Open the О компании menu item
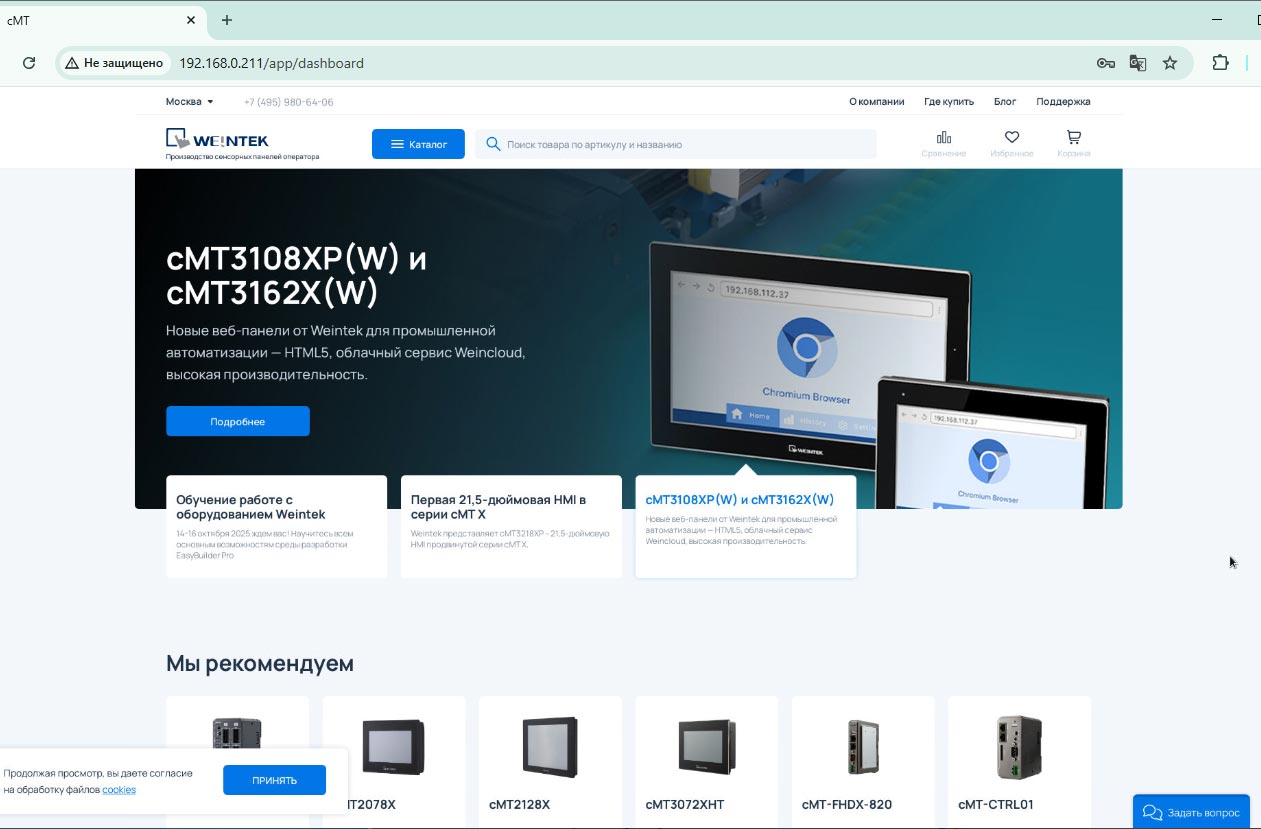The width and height of the screenshot is (1261, 829). [x=876, y=102]
